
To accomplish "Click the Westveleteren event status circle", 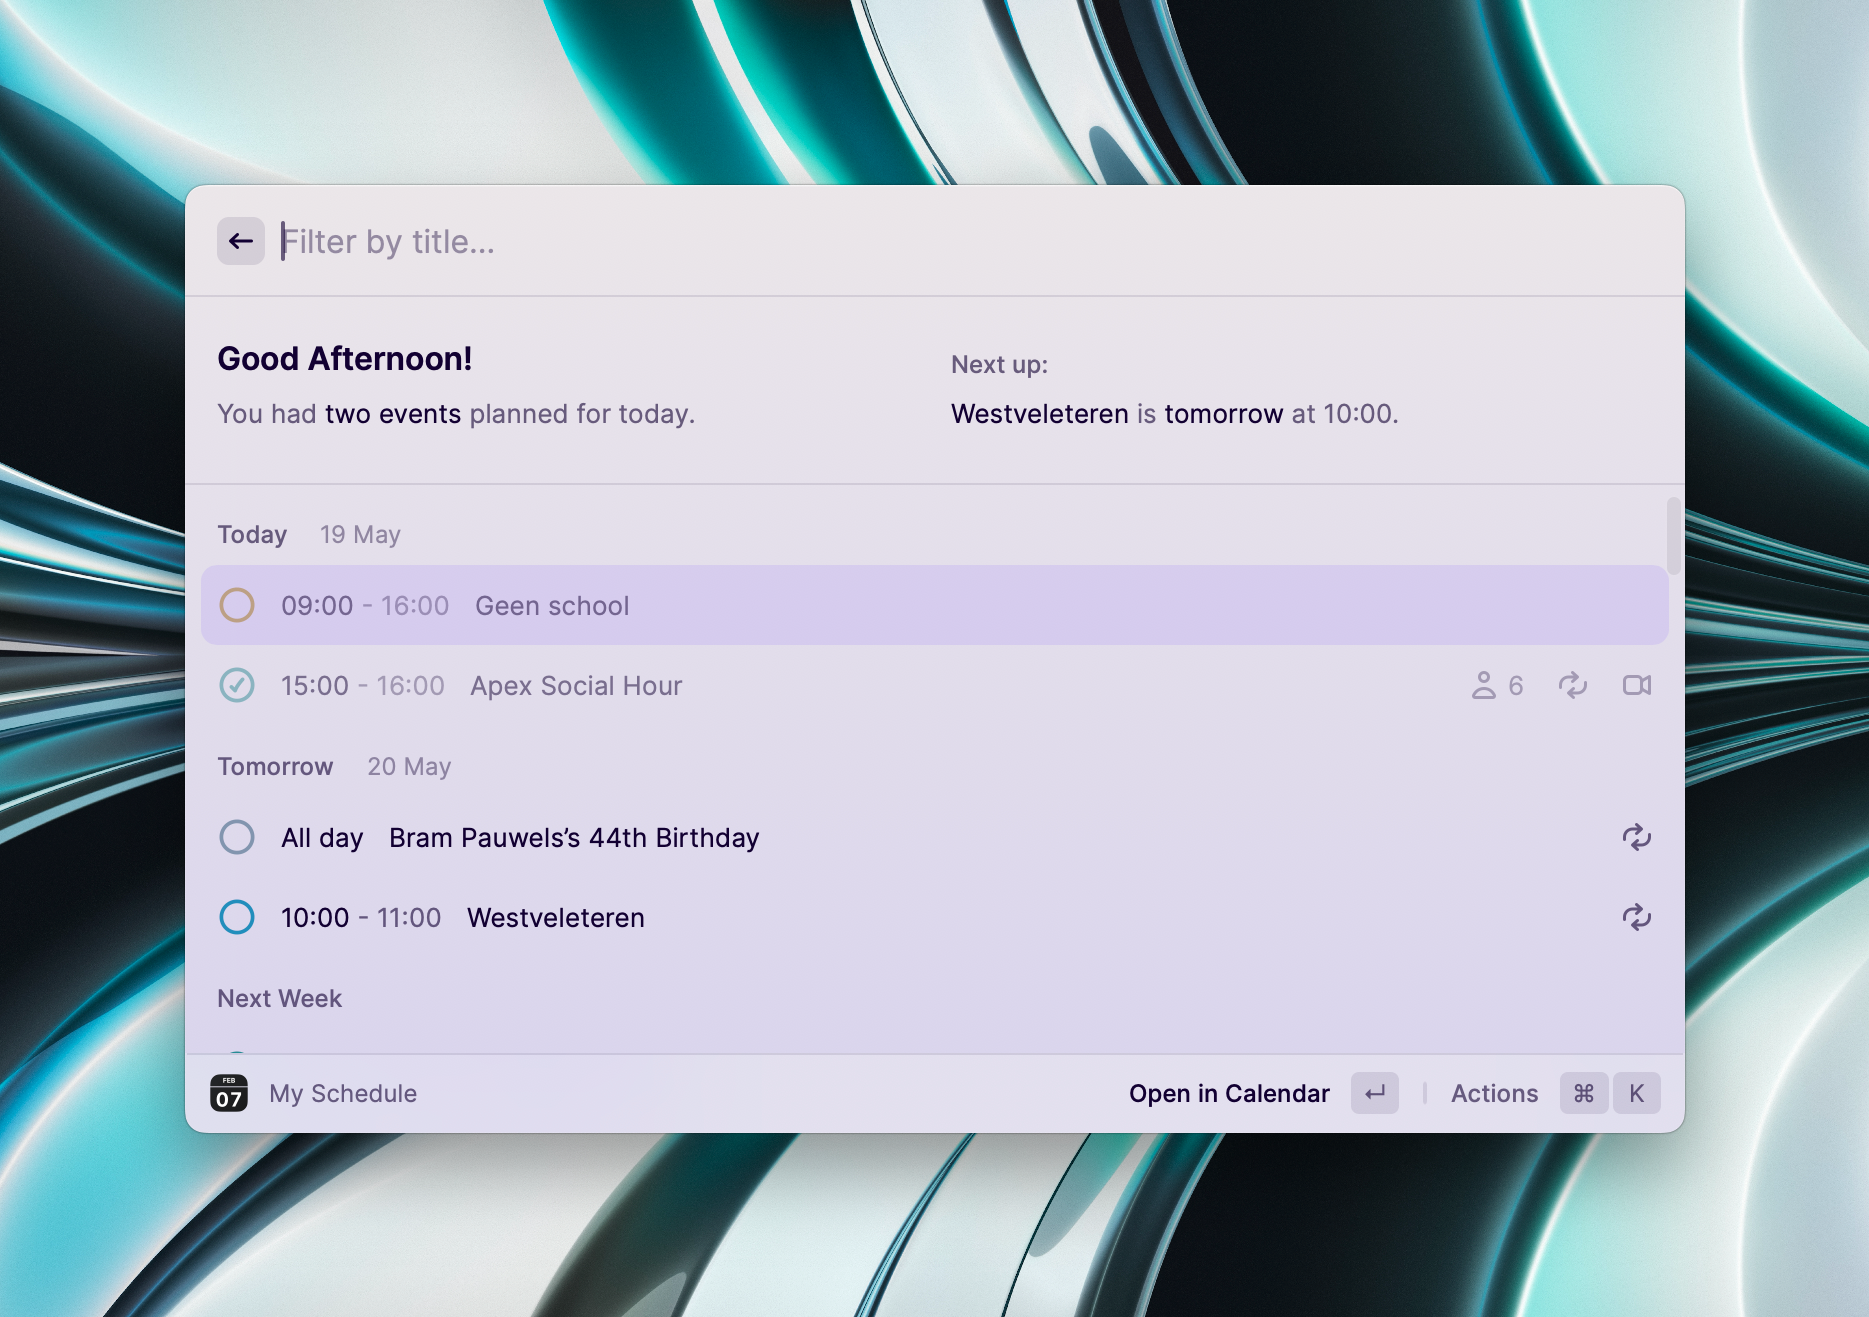I will (237, 917).
